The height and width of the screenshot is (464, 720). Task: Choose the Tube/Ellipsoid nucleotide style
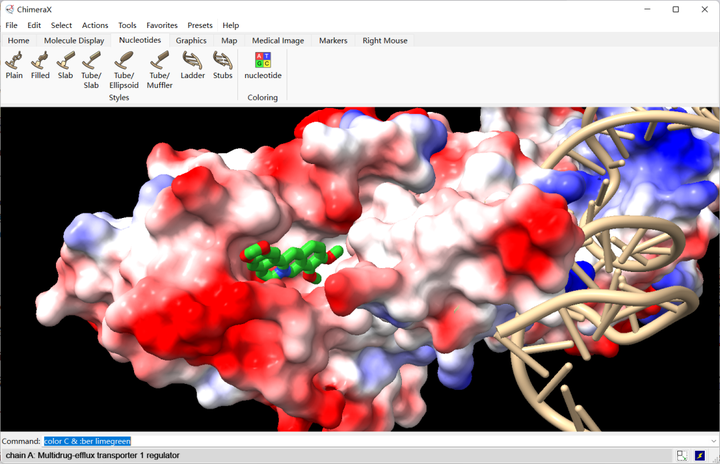[x=124, y=70]
